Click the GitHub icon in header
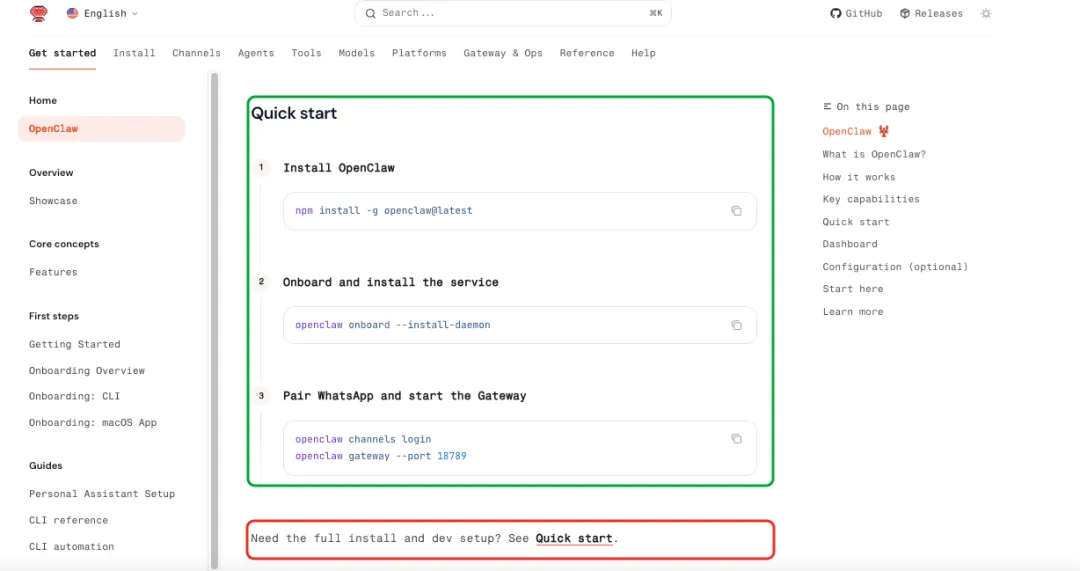1080x571 pixels. (x=836, y=14)
